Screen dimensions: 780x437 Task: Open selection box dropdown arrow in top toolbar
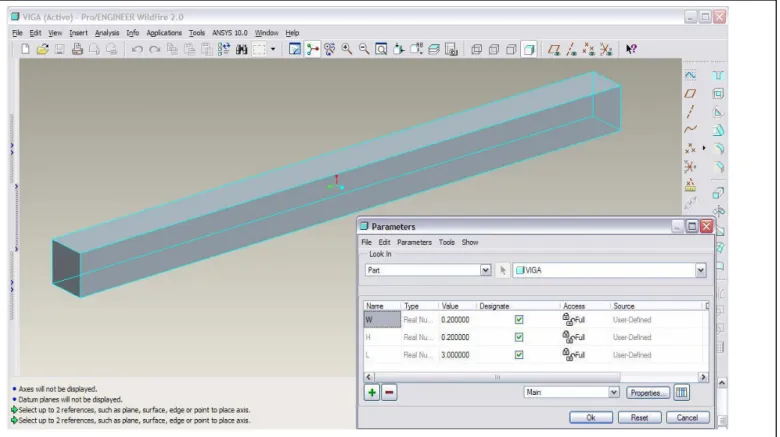273,49
